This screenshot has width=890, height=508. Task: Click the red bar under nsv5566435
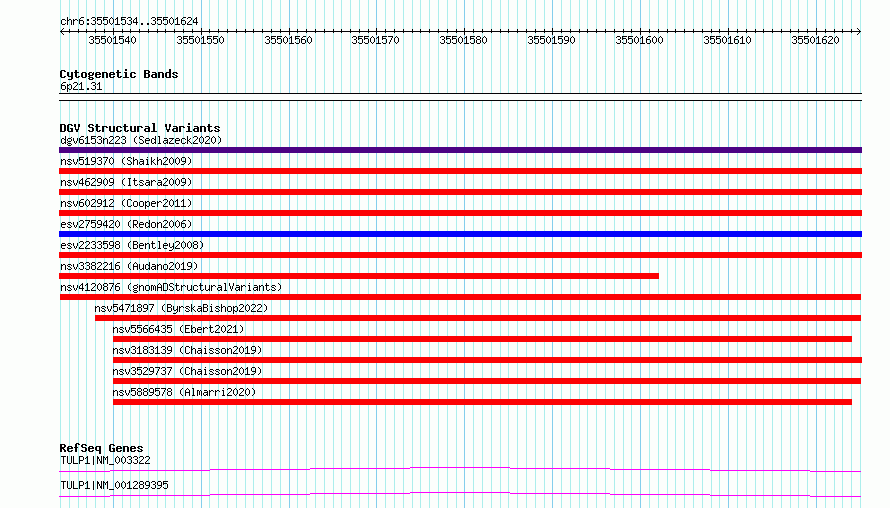point(482,339)
